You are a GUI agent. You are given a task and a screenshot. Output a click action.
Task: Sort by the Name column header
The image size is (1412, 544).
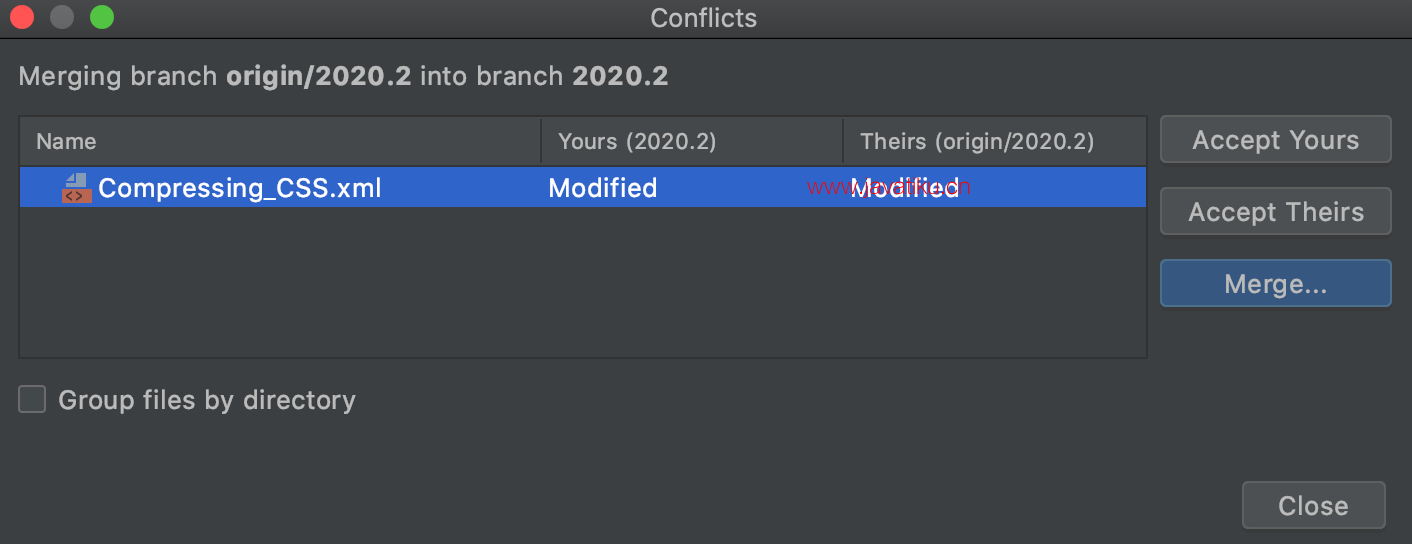66,142
